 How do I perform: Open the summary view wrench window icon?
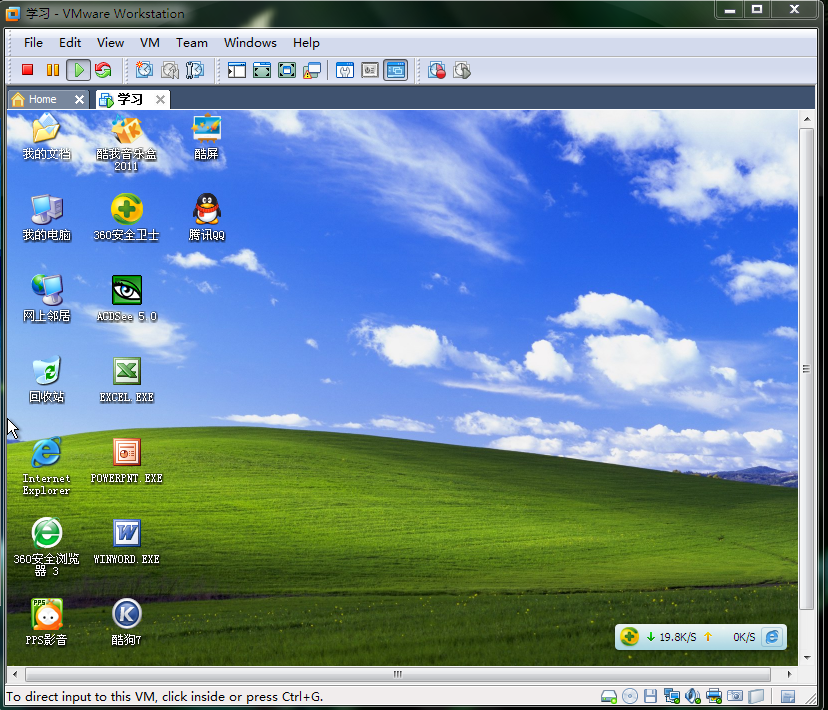345,70
